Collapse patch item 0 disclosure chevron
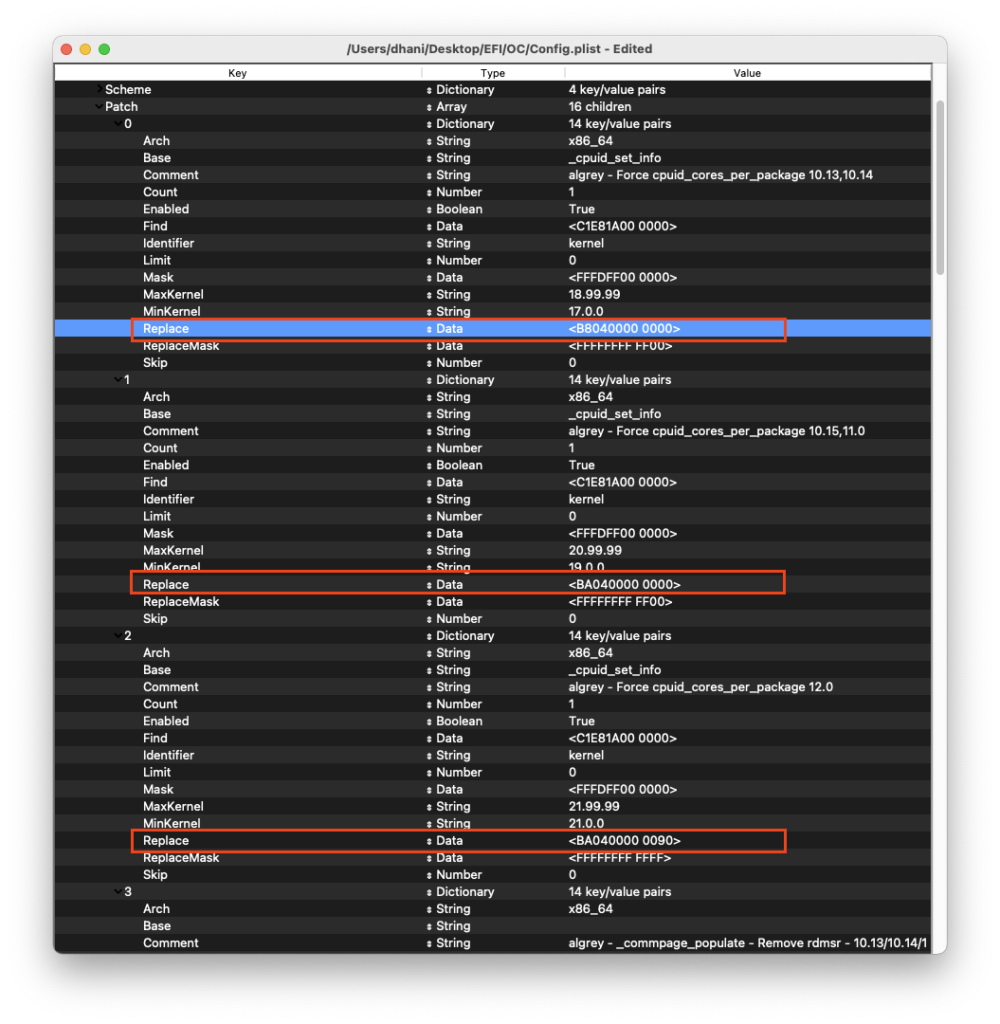Screen dimensions: 1000x1024 click(x=117, y=123)
